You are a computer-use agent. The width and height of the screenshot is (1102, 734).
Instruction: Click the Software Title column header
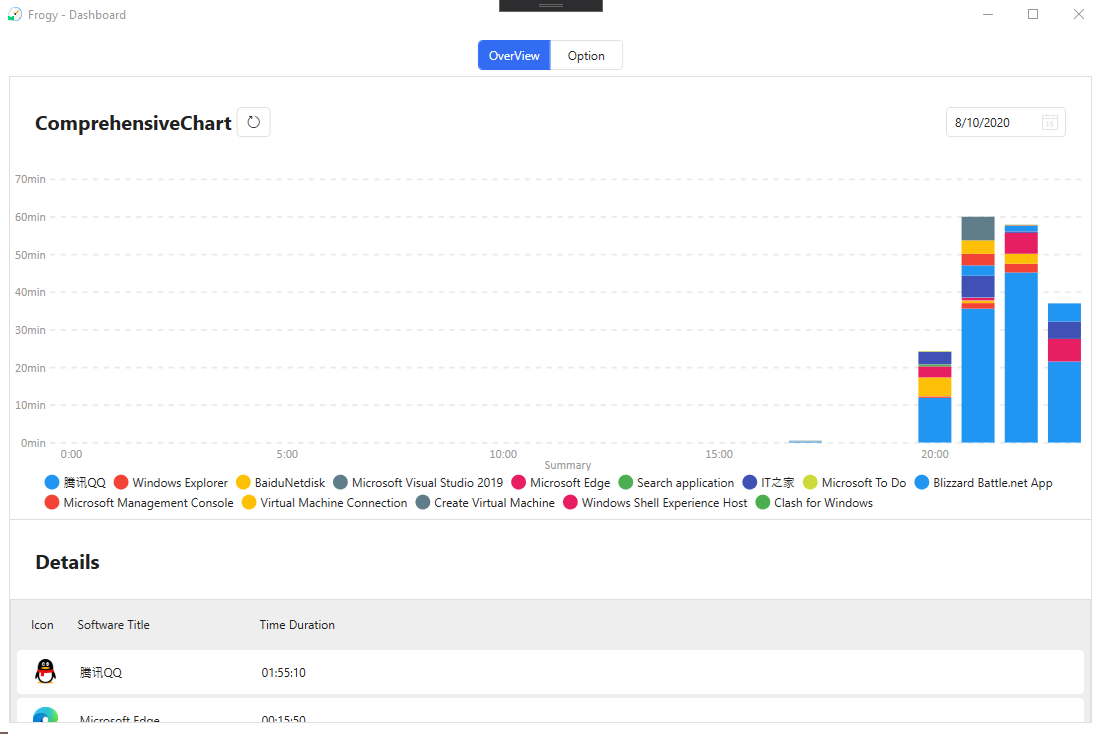[113, 625]
